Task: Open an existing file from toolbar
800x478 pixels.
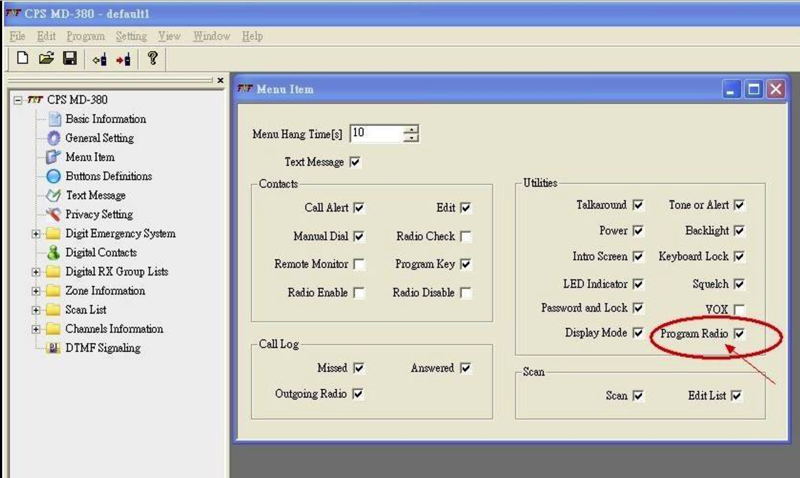Action: [46, 59]
